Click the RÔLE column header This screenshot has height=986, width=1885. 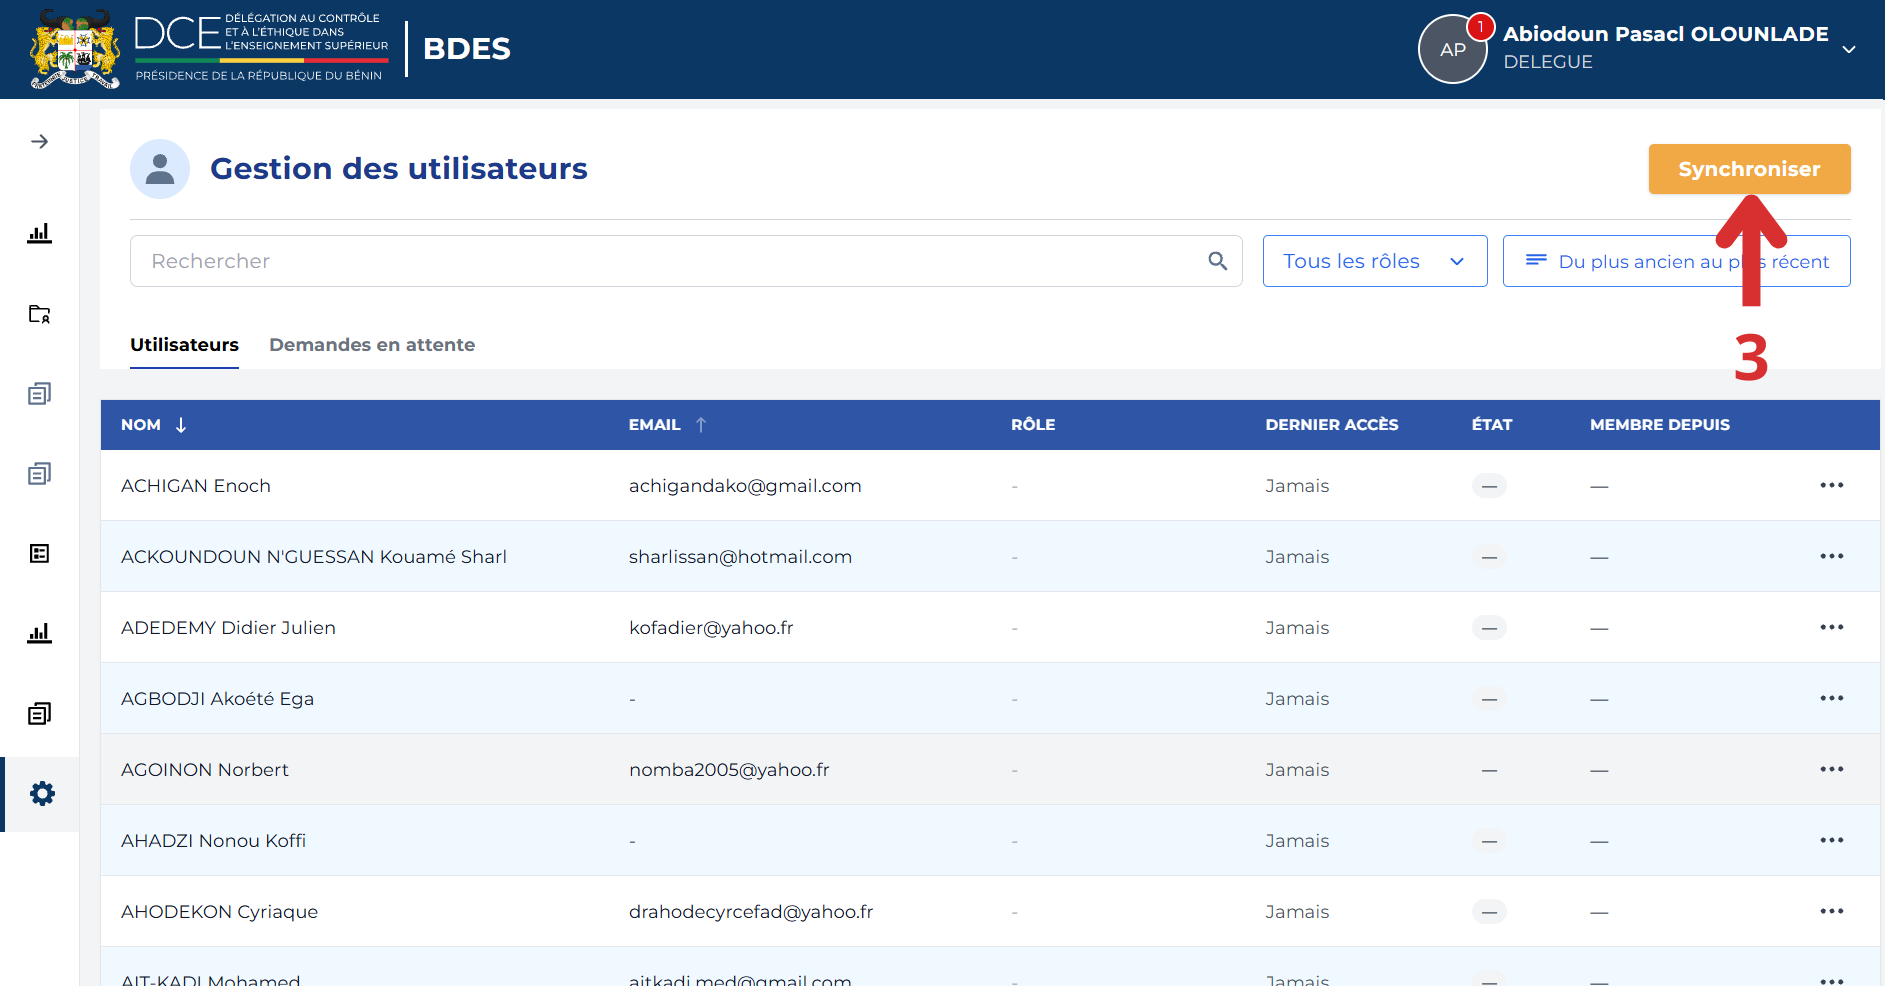[x=1033, y=425]
